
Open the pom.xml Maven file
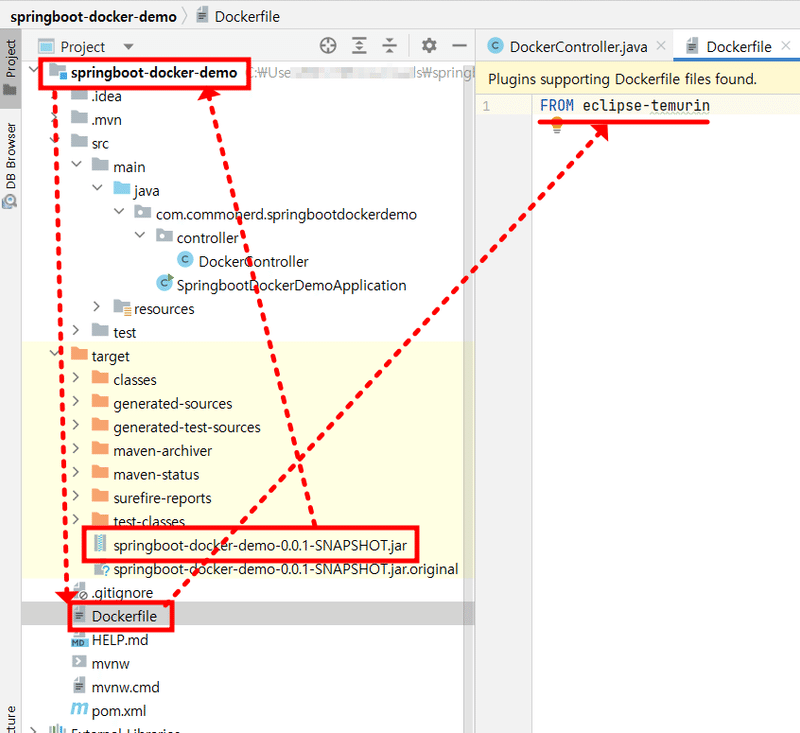pyautogui.click(x=119, y=711)
